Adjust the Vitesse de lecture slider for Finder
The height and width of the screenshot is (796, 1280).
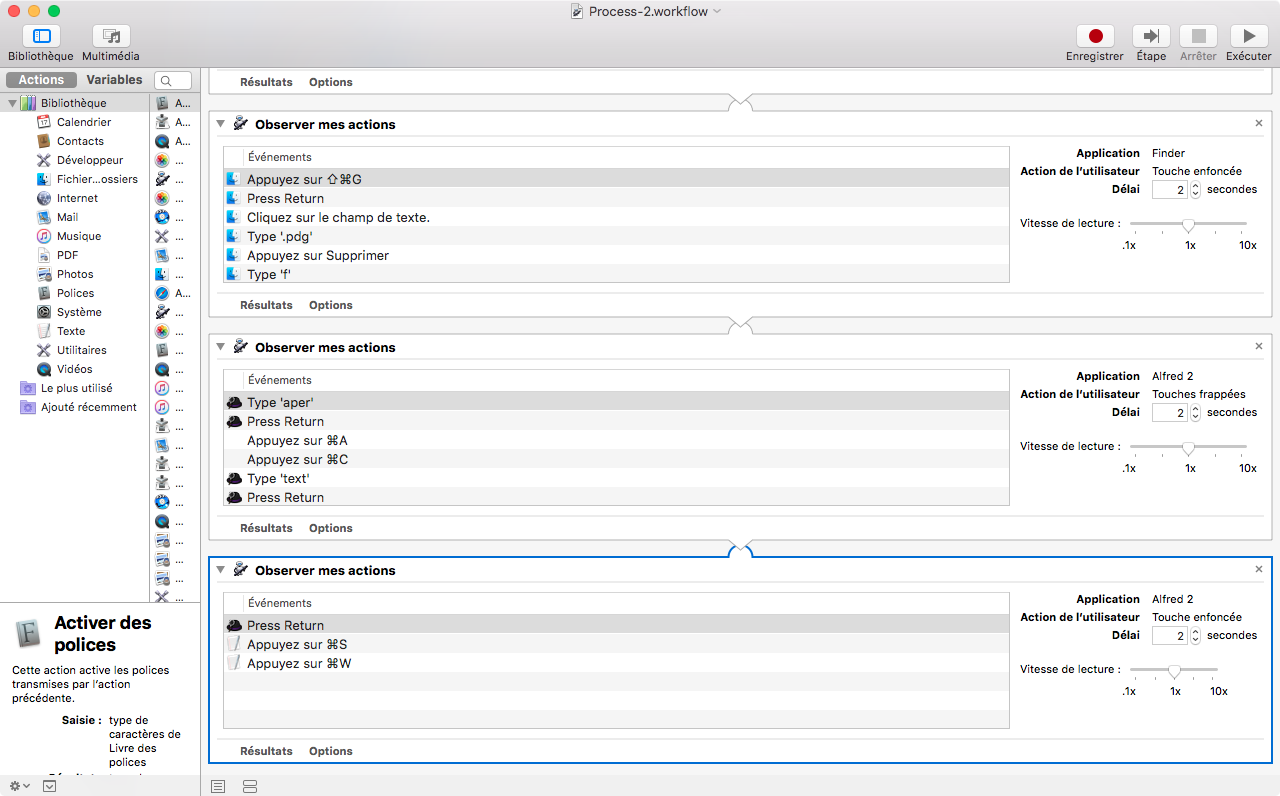(x=1188, y=224)
